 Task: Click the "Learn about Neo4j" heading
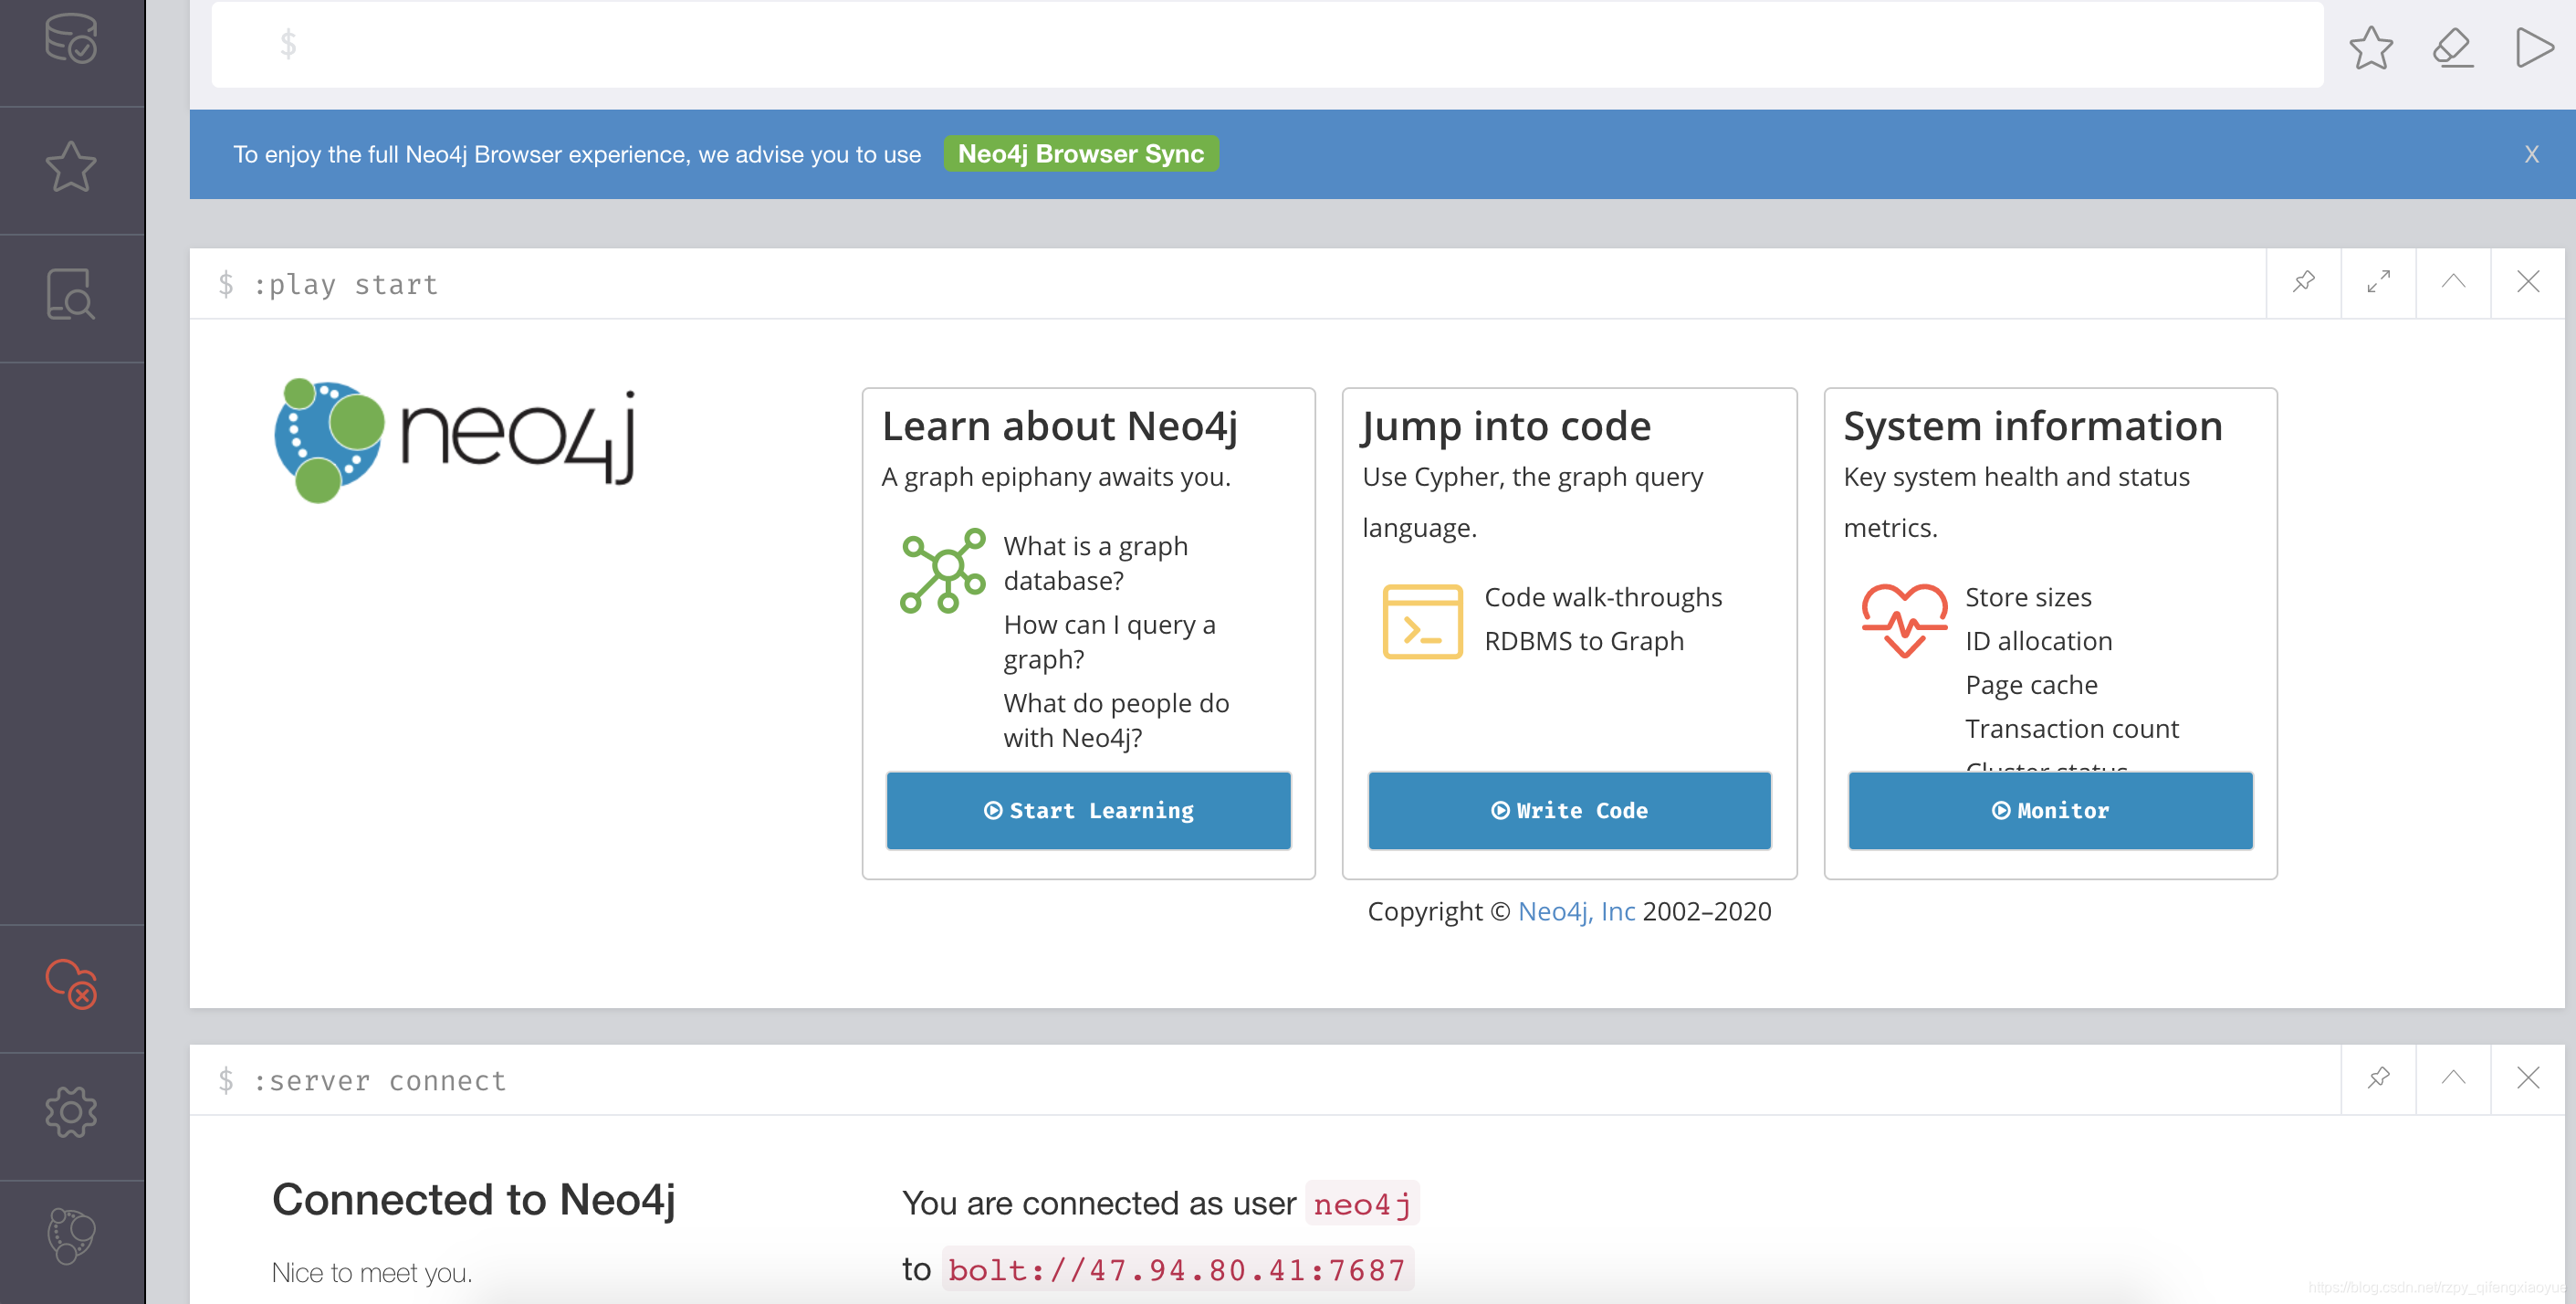coord(1060,427)
